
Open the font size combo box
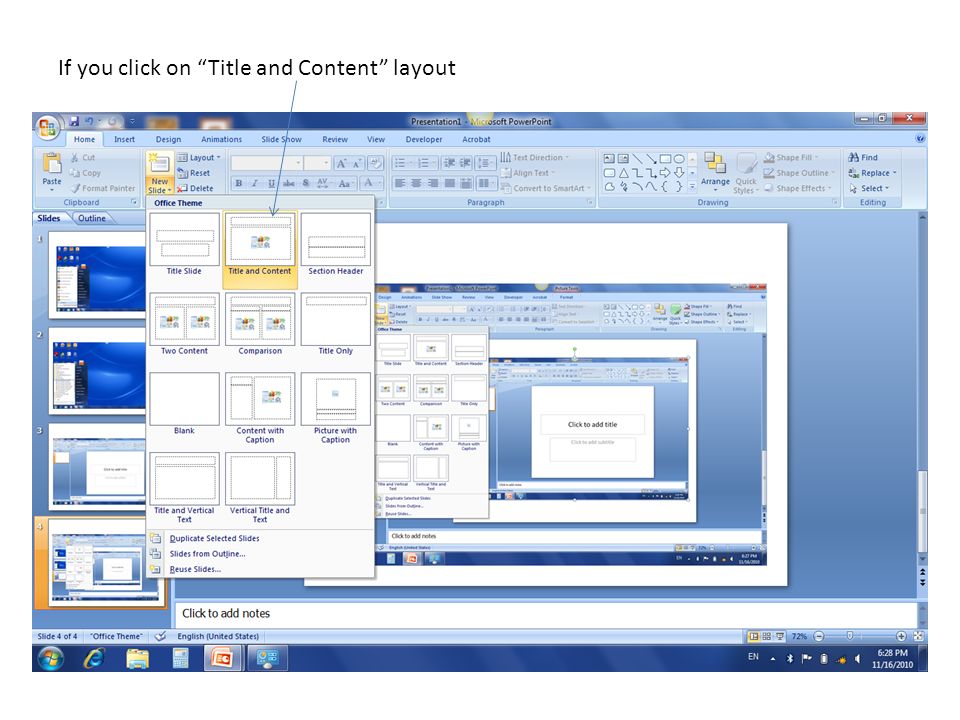click(x=318, y=163)
